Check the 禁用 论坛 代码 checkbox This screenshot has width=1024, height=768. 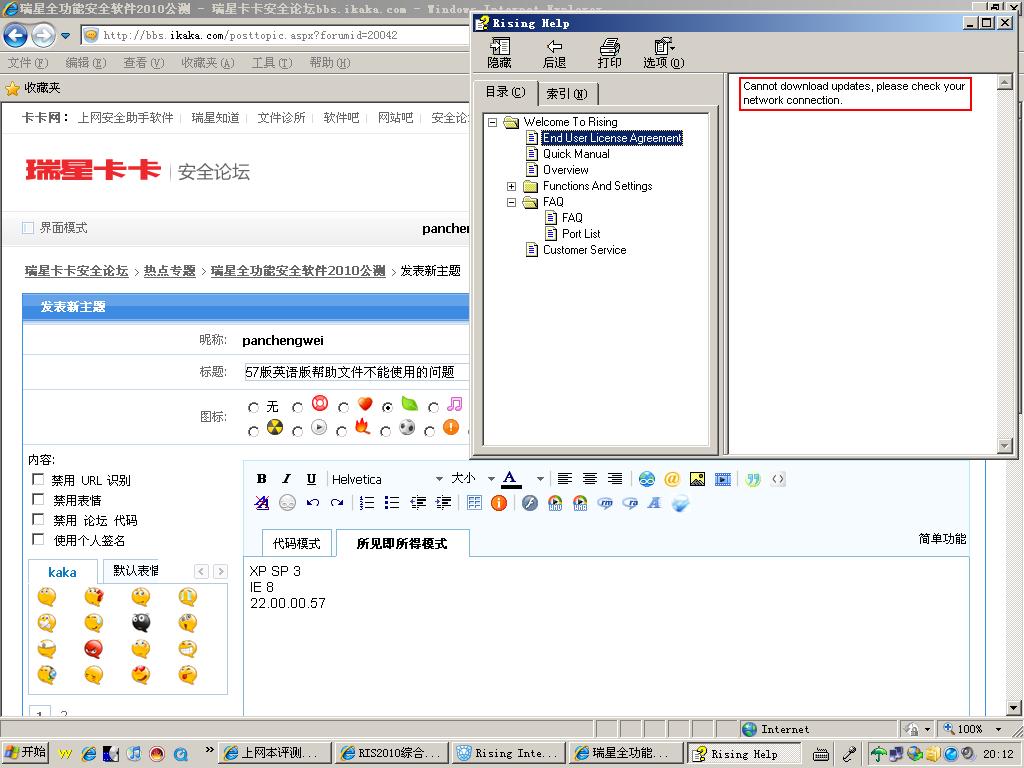[38, 519]
